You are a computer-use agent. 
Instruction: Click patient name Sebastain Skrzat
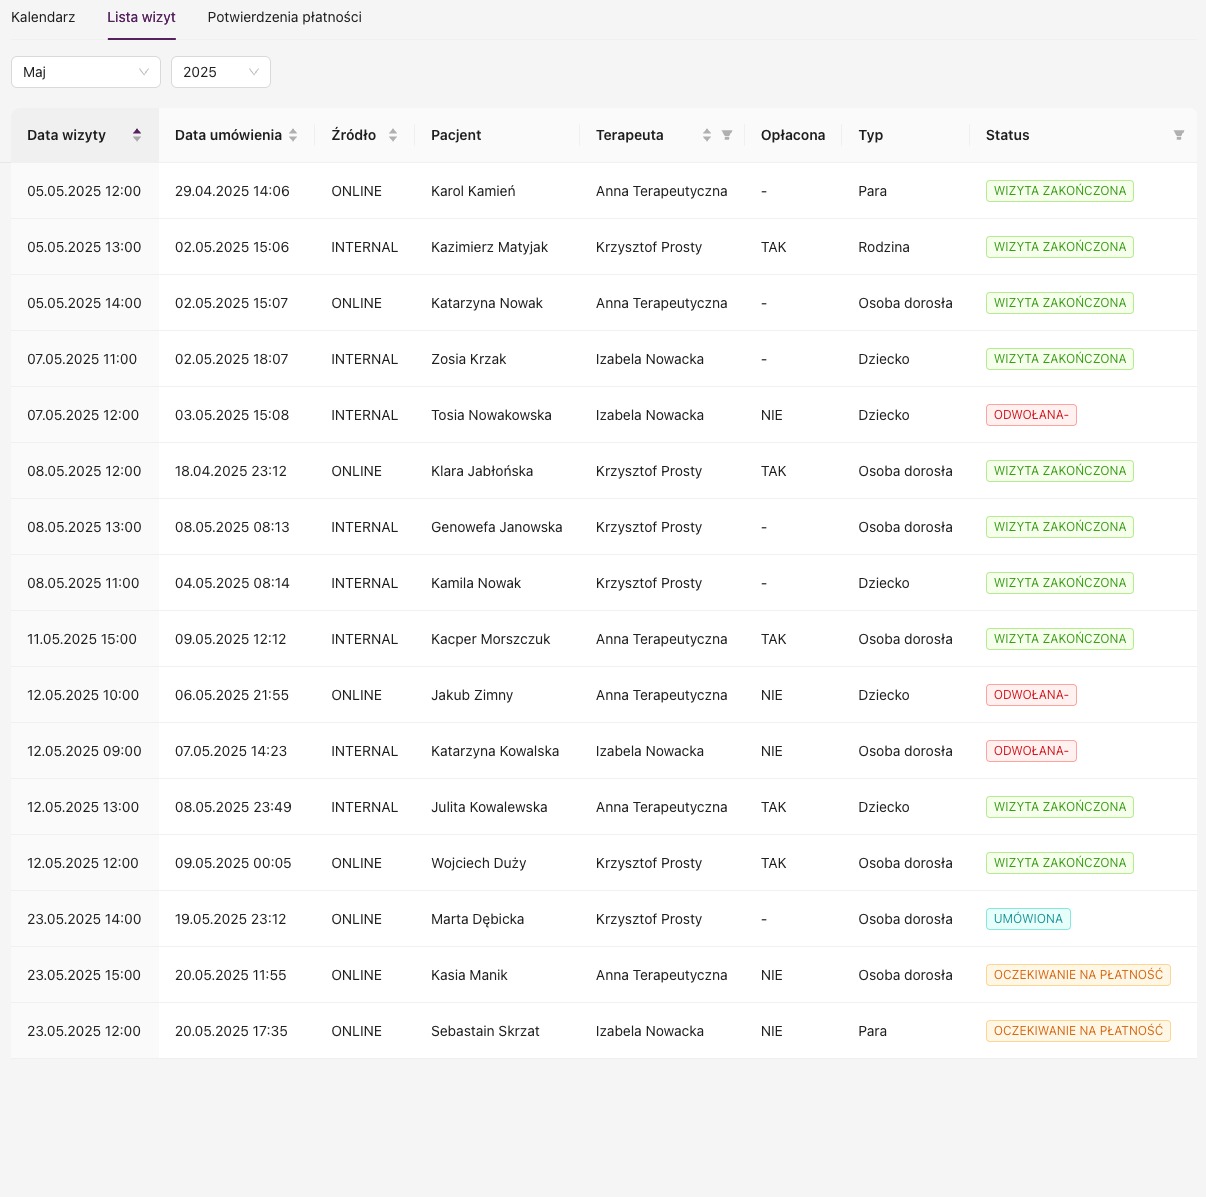point(485,1031)
